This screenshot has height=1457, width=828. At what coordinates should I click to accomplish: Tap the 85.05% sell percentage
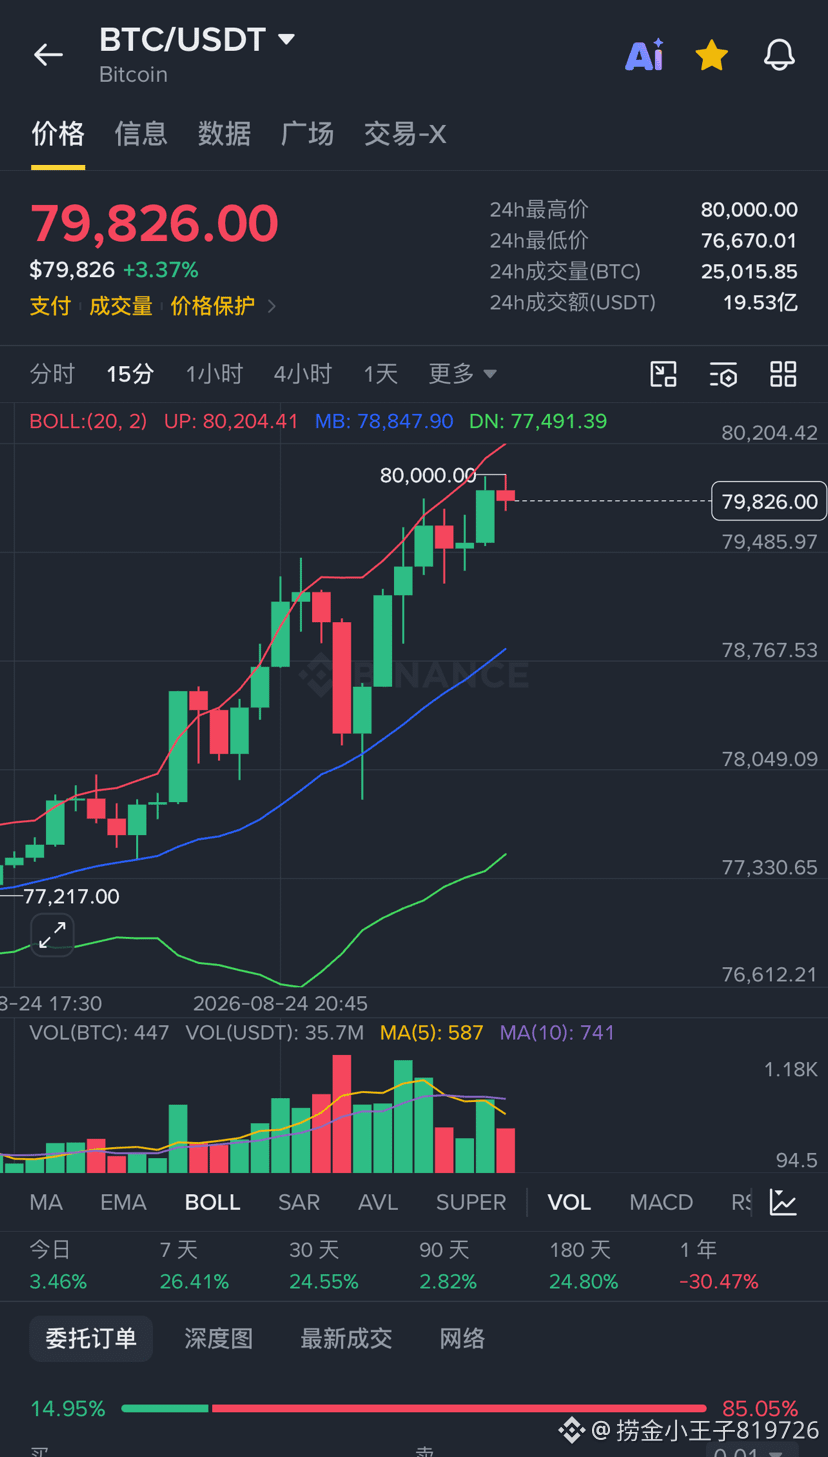click(x=760, y=1409)
